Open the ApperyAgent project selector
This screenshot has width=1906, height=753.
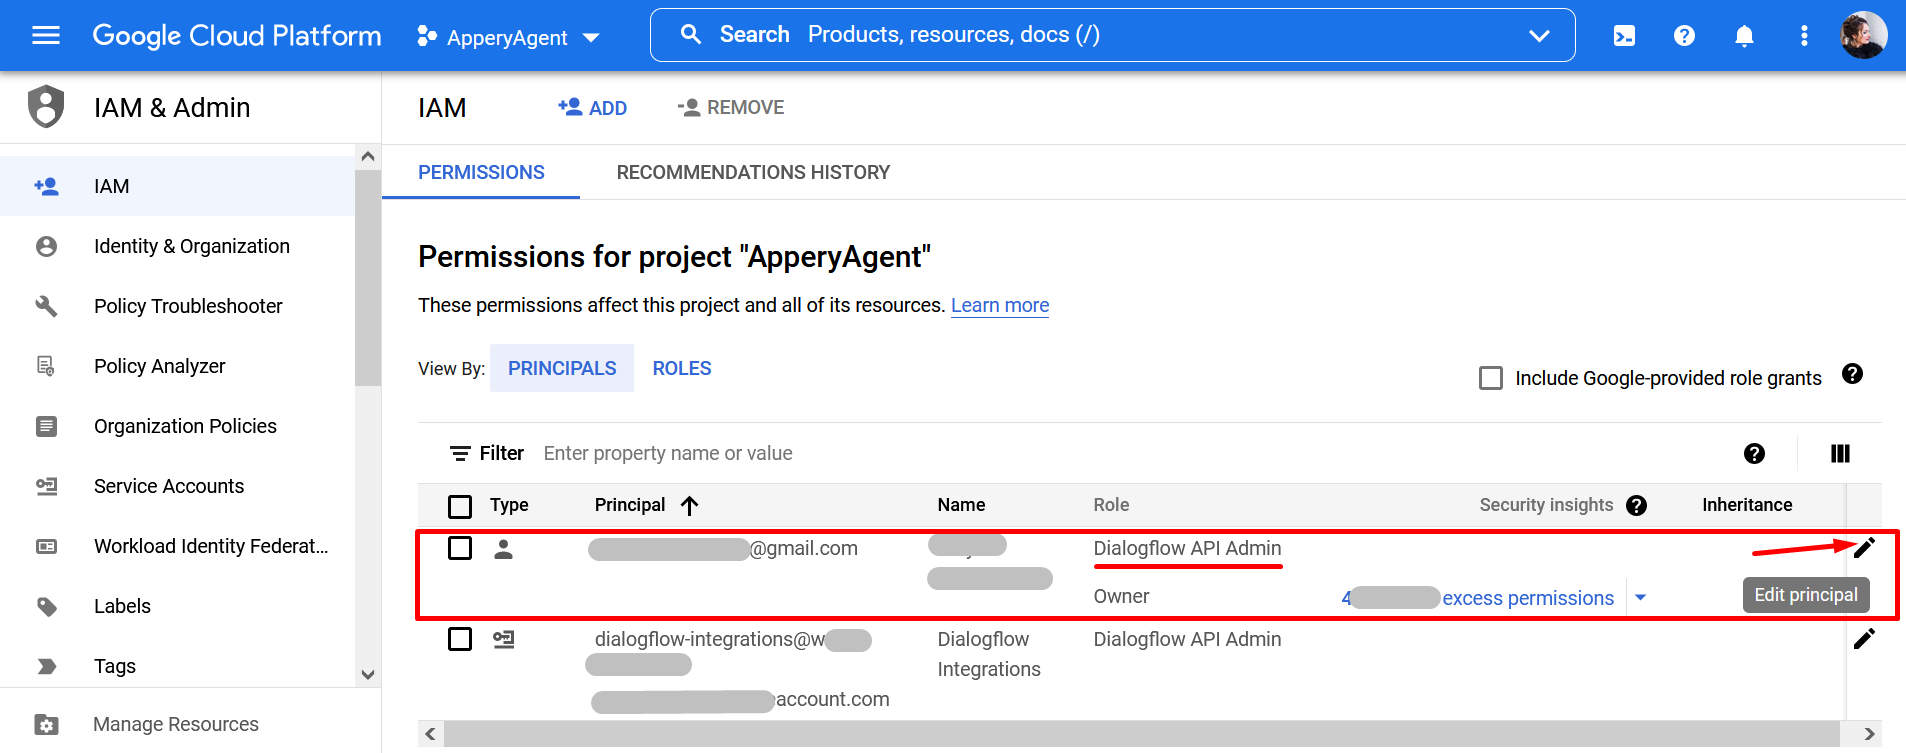[x=508, y=37]
